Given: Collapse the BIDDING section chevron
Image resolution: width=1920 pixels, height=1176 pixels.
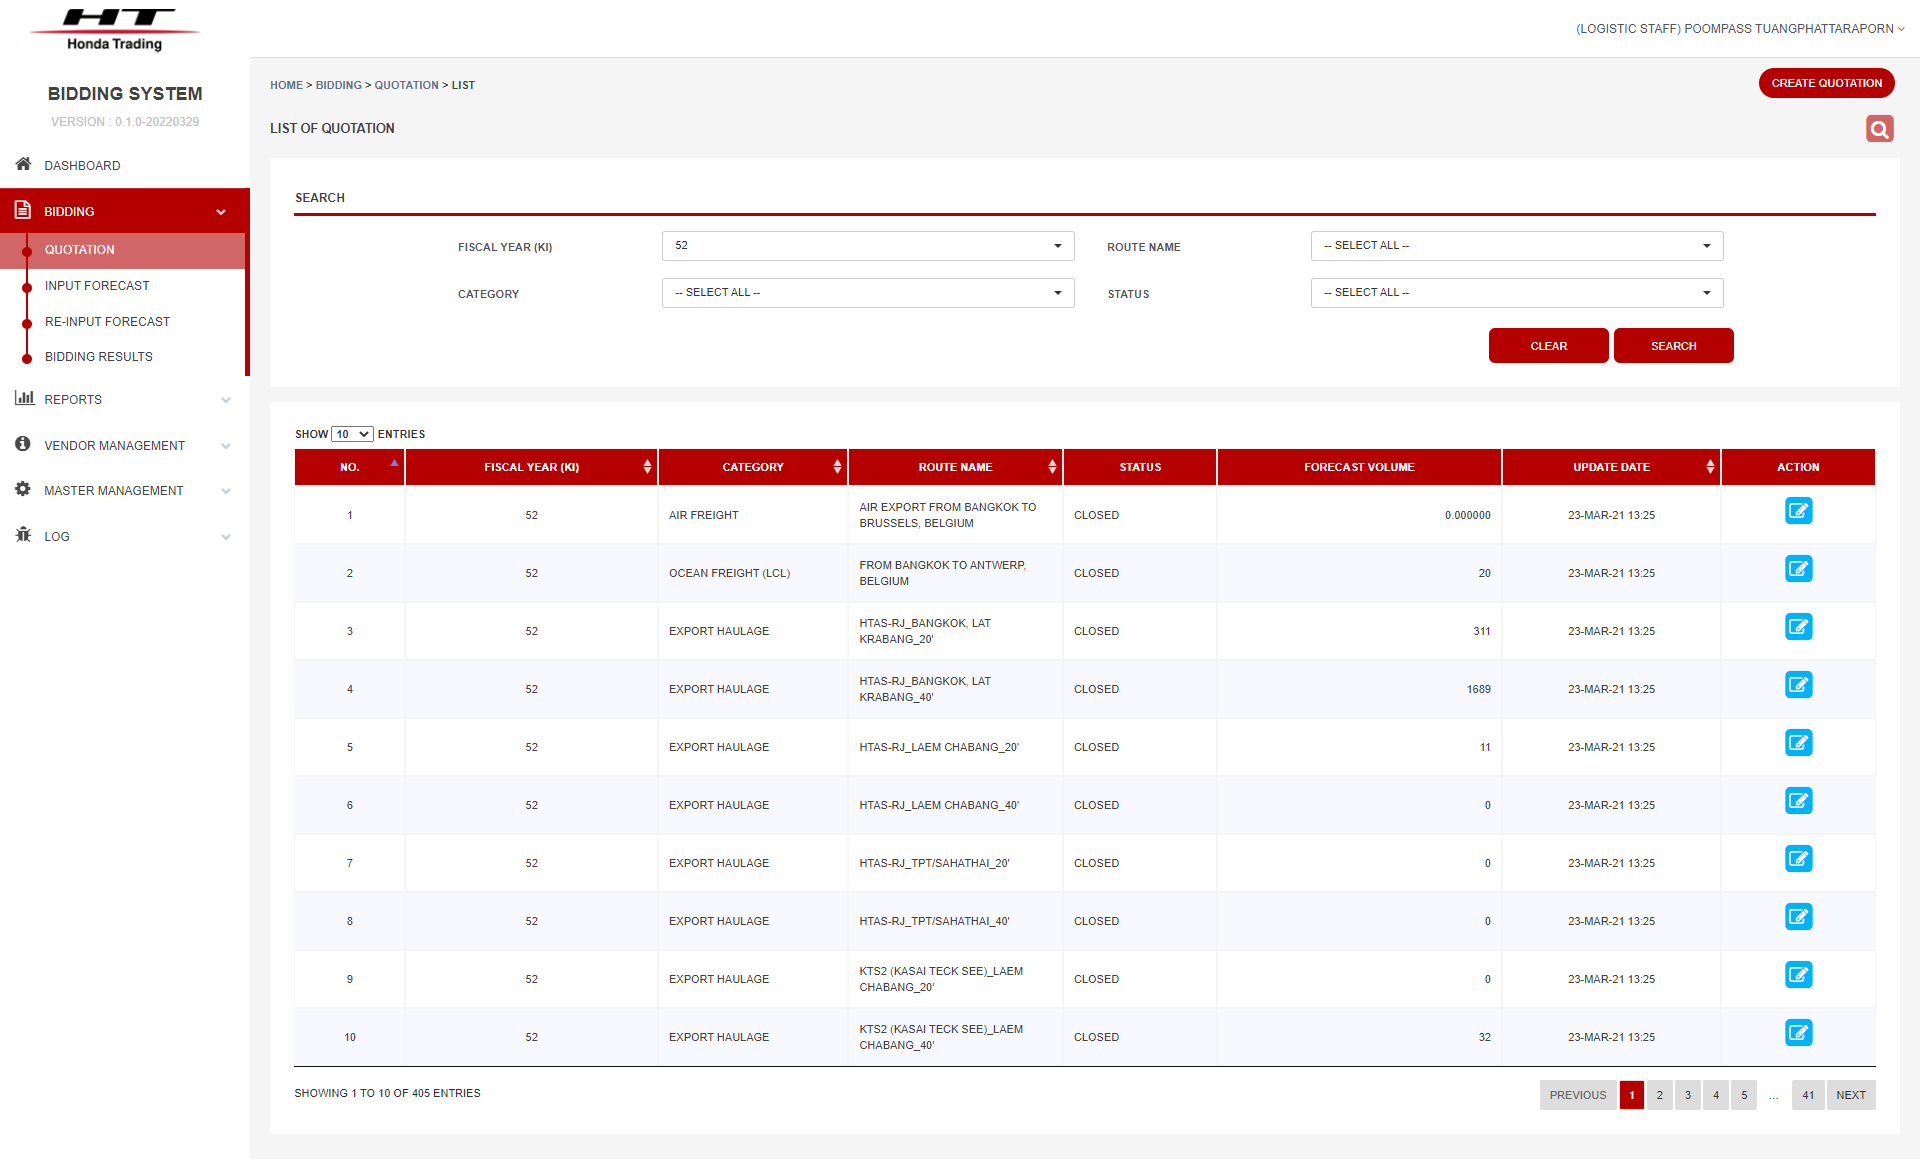Looking at the screenshot, I should tap(220, 211).
